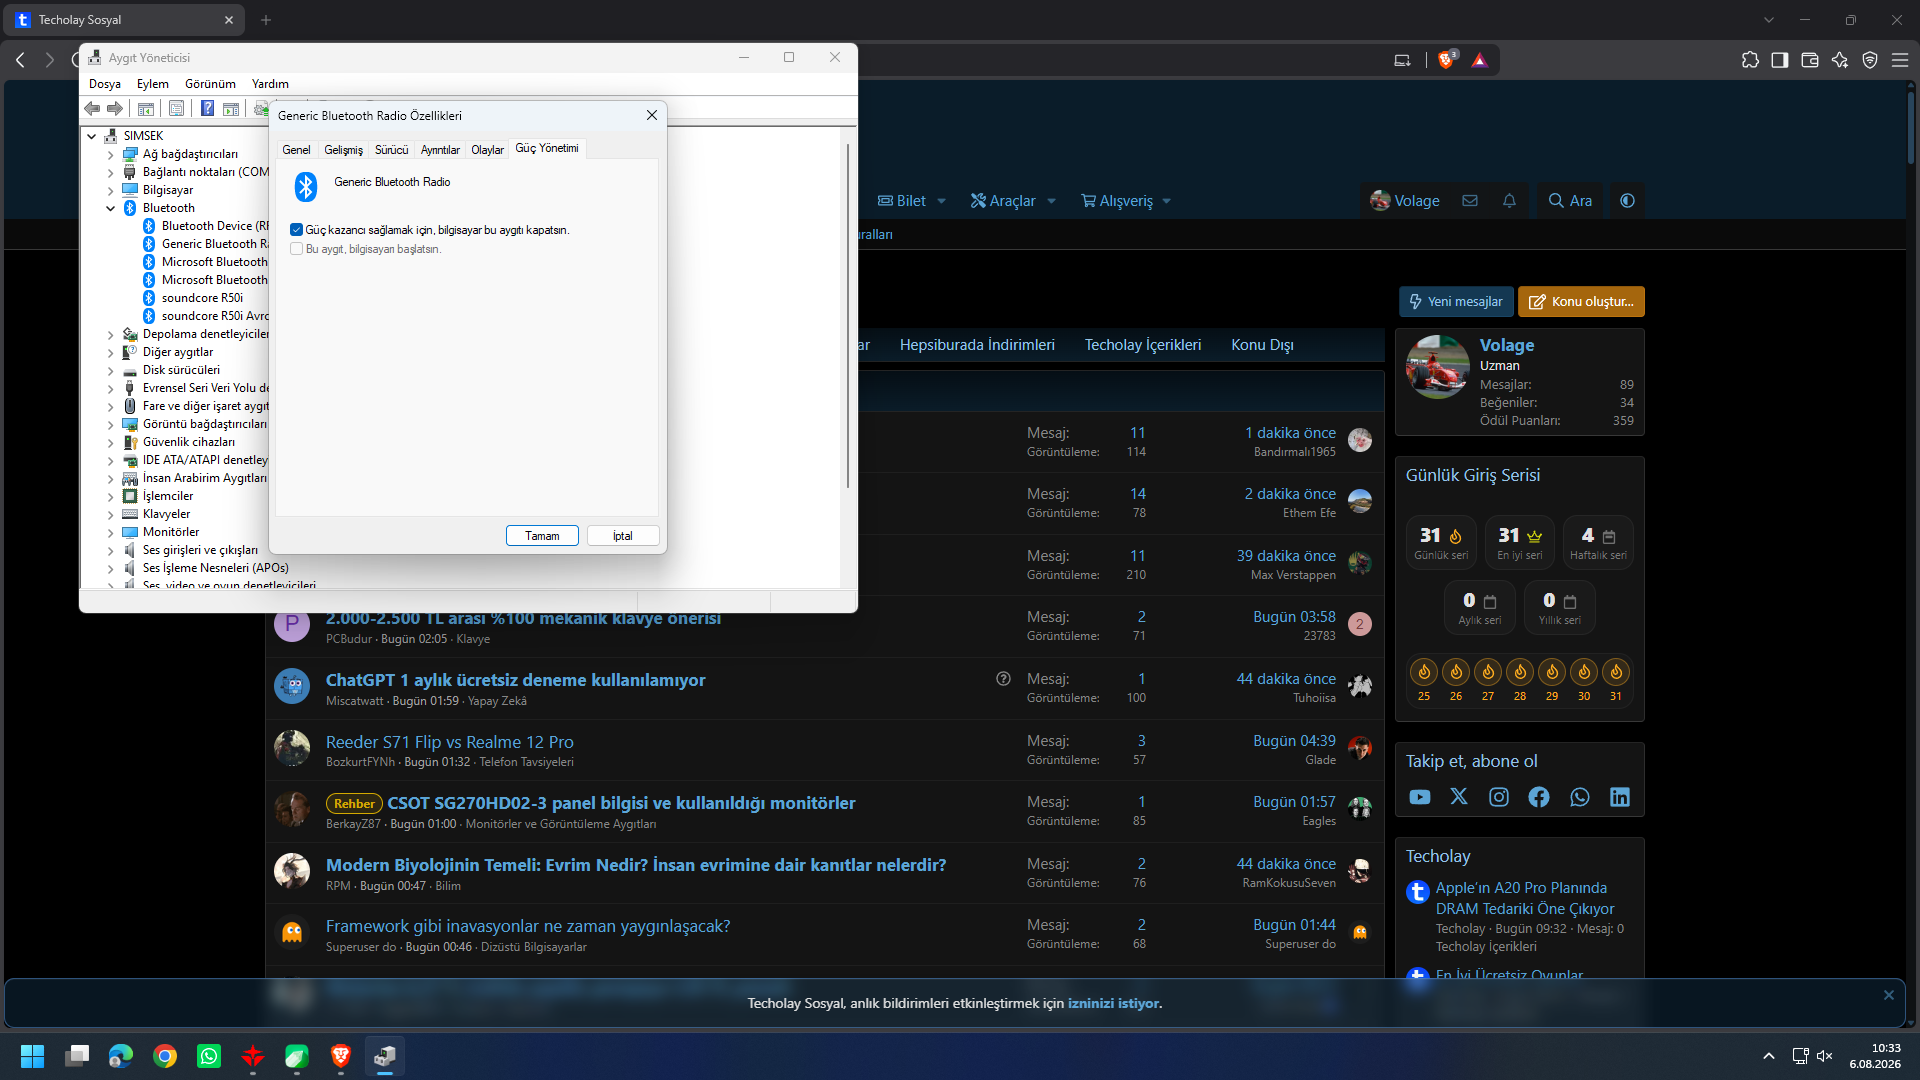Collapse the SIMSEK root node
This screenshot has width=1920, height=1080.
[x=92, y=136]
